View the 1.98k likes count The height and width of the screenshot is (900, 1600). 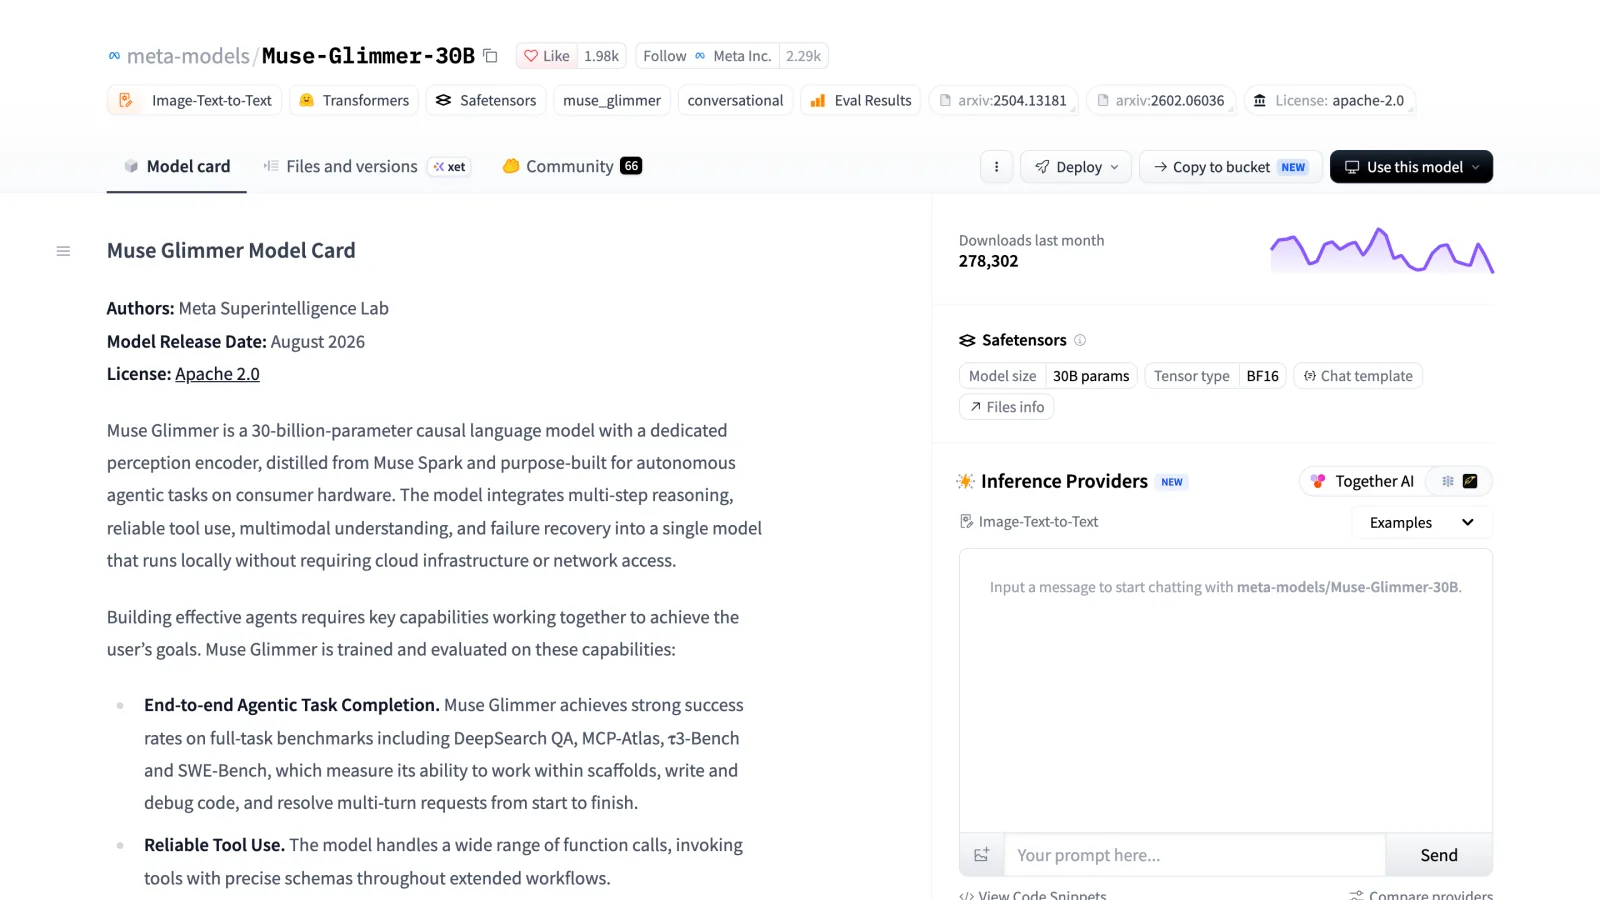pyautogui.click(x=601, y=56)
